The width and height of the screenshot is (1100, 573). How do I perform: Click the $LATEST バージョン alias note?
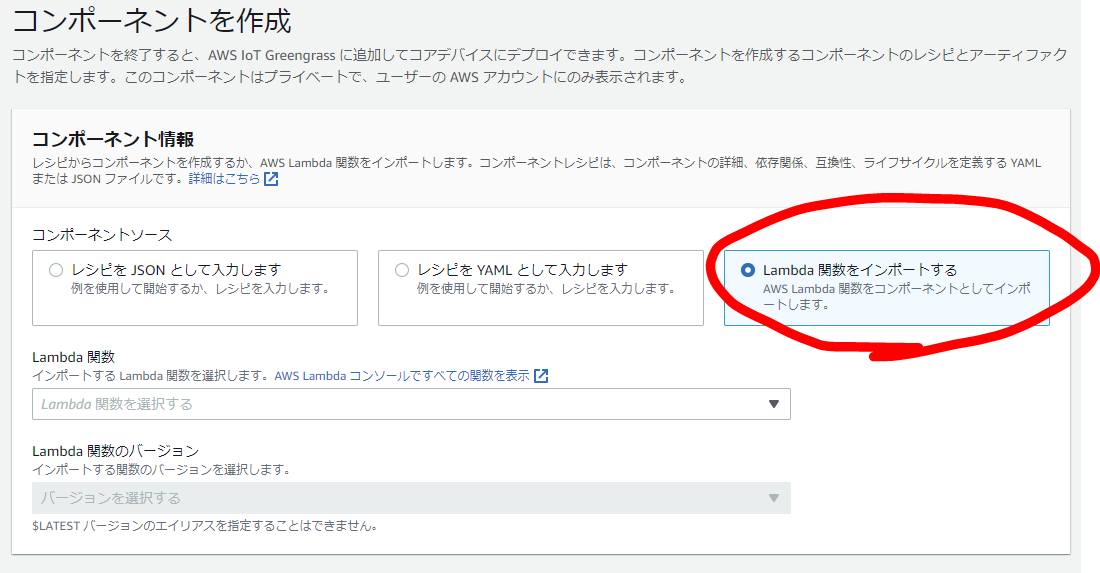pyautogui.click(x=205, y=525)
